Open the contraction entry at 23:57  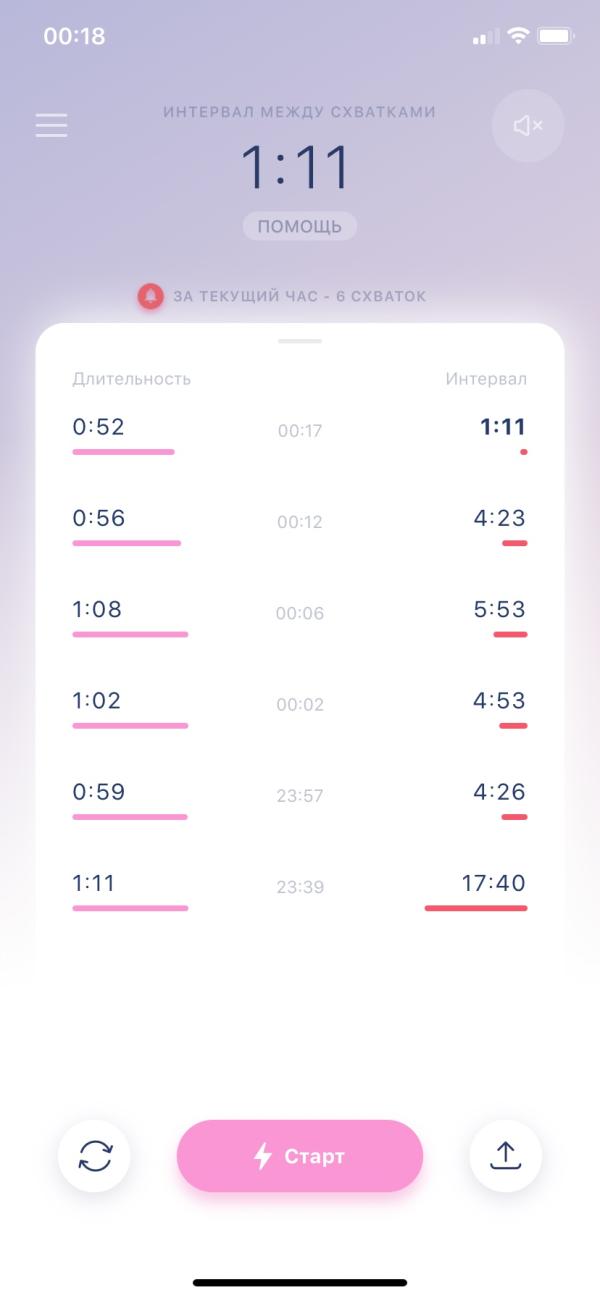coord(300,797)
